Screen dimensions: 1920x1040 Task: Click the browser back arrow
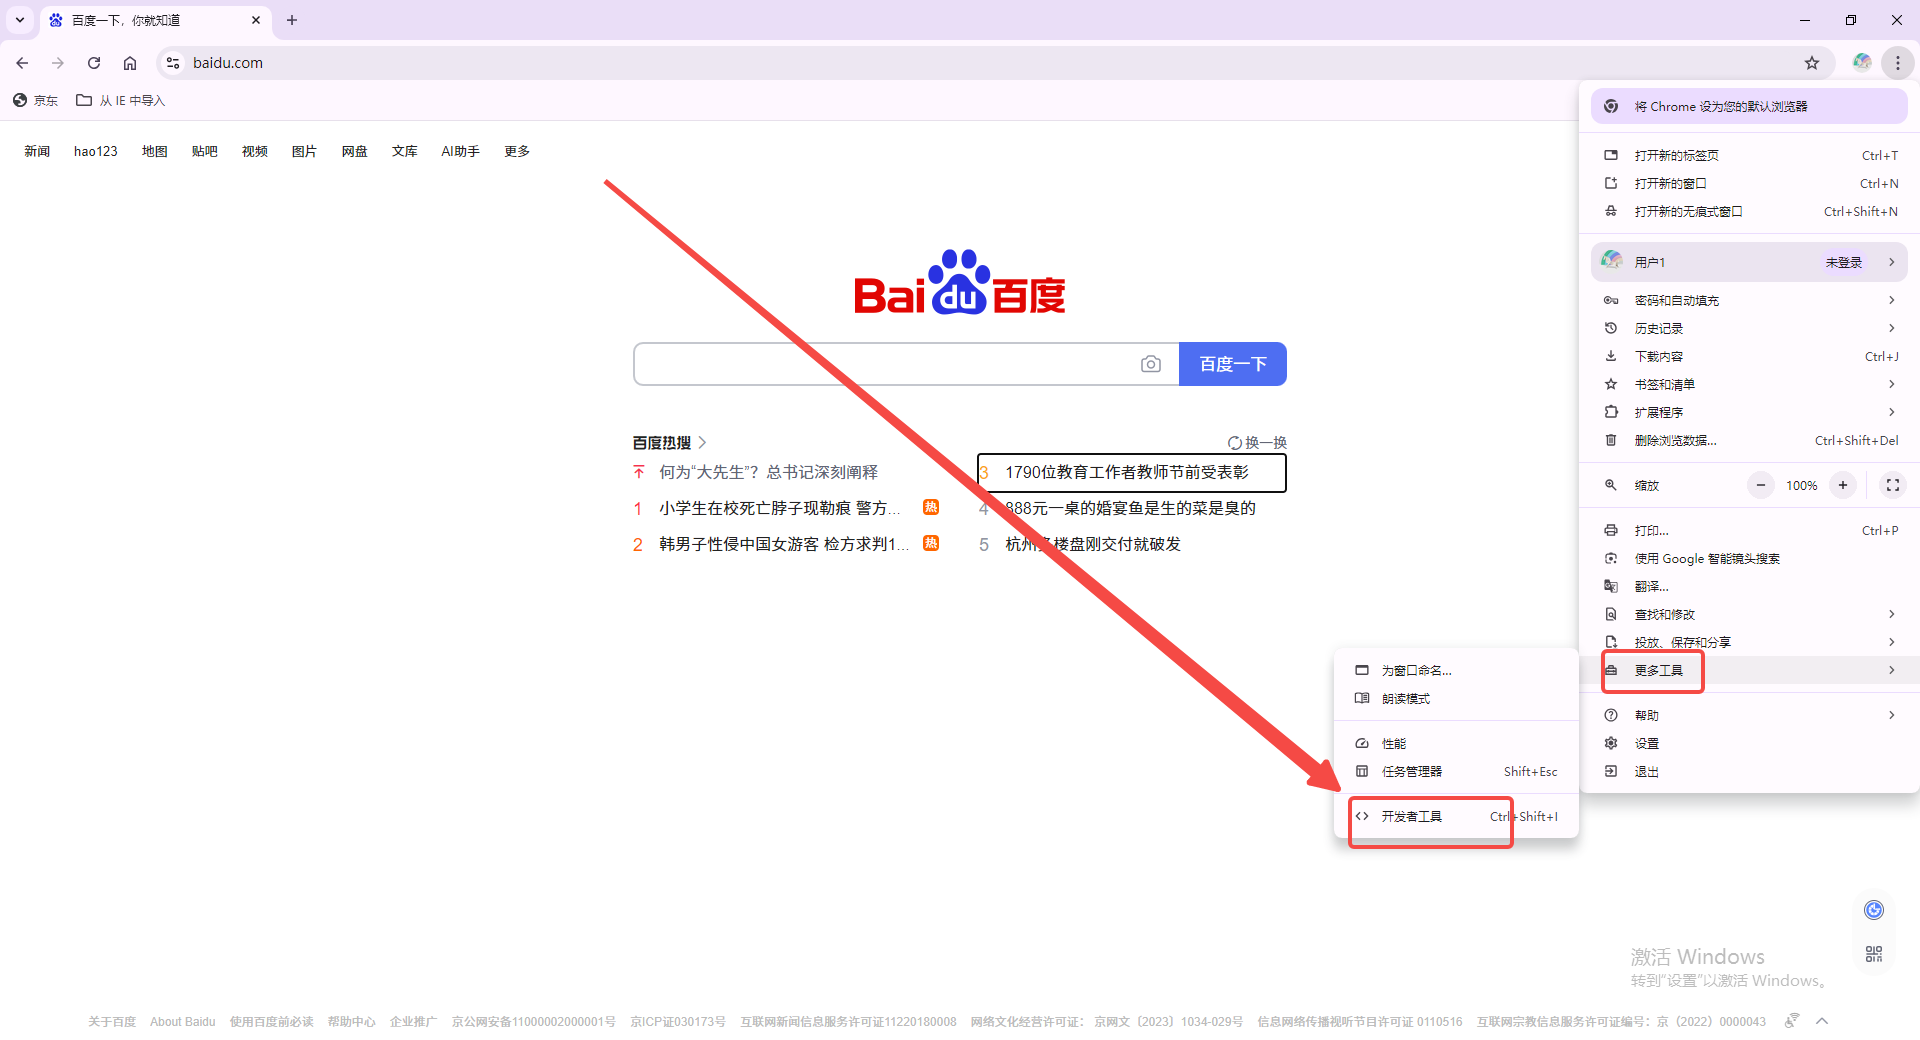(22, 63)
